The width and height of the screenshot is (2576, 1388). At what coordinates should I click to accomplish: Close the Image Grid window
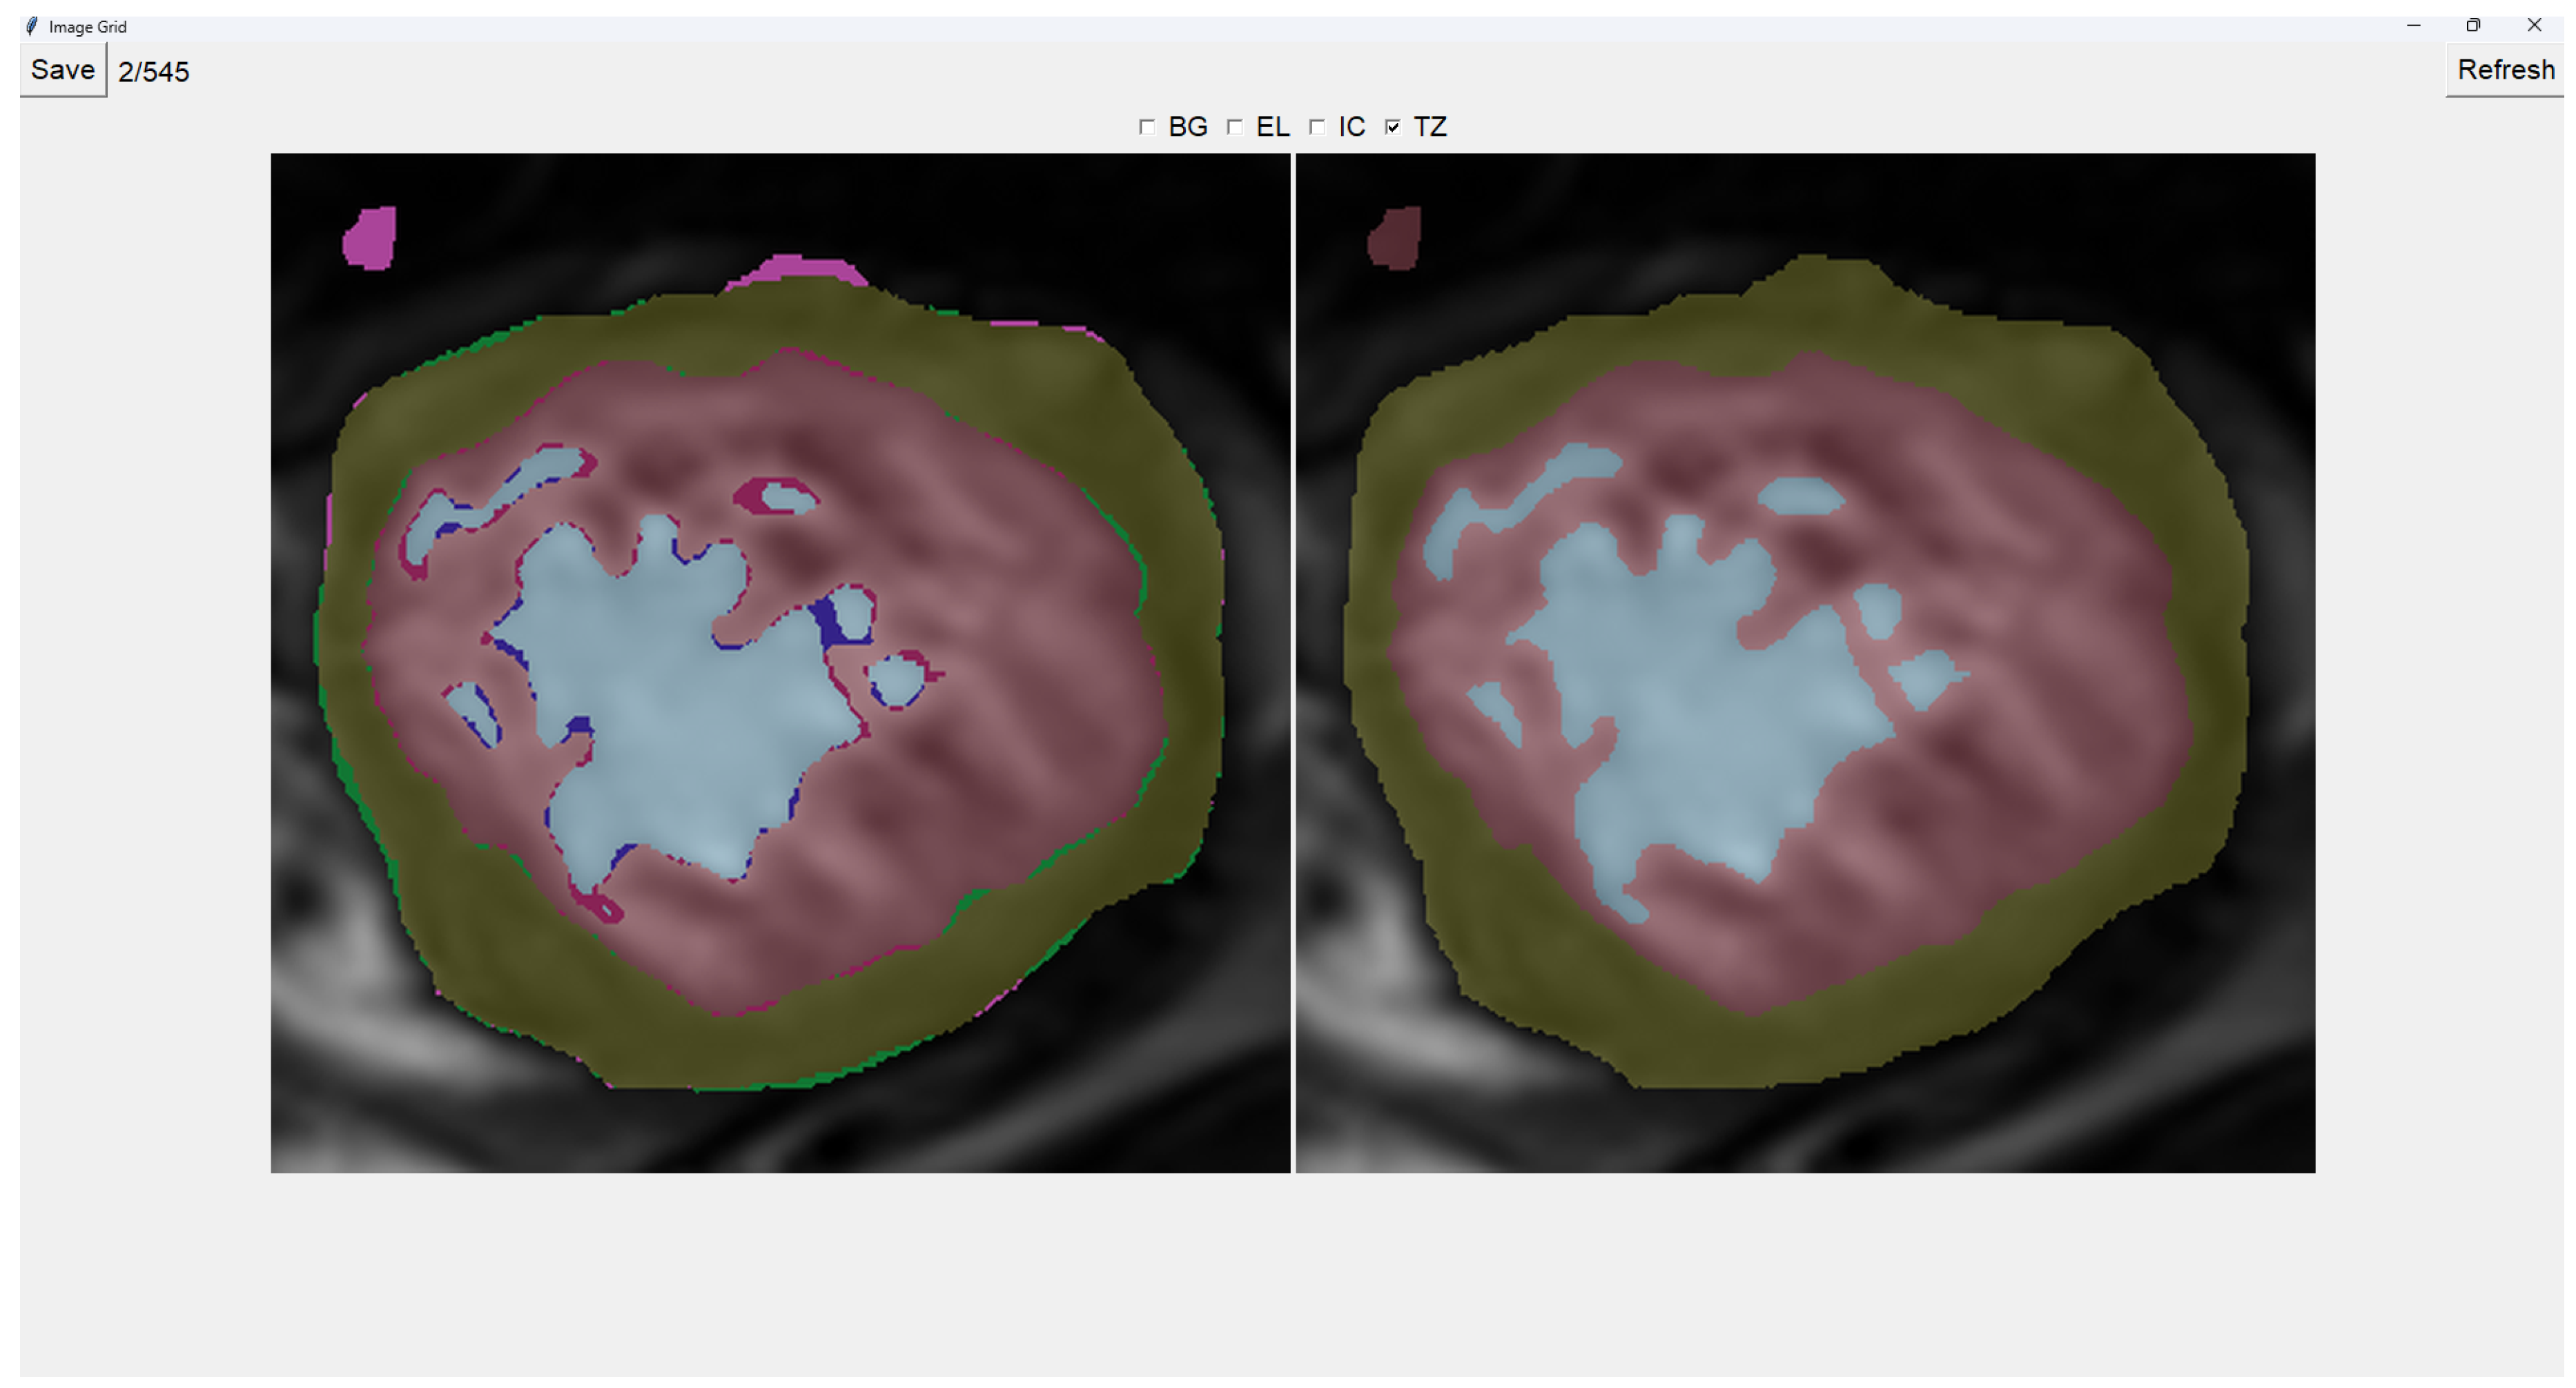click(2534, 25)
